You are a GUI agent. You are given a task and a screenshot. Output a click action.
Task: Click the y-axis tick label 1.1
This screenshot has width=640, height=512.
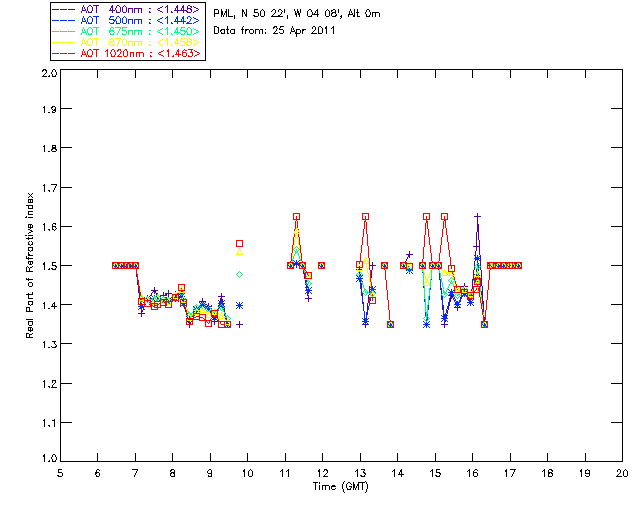pos(49,423)
